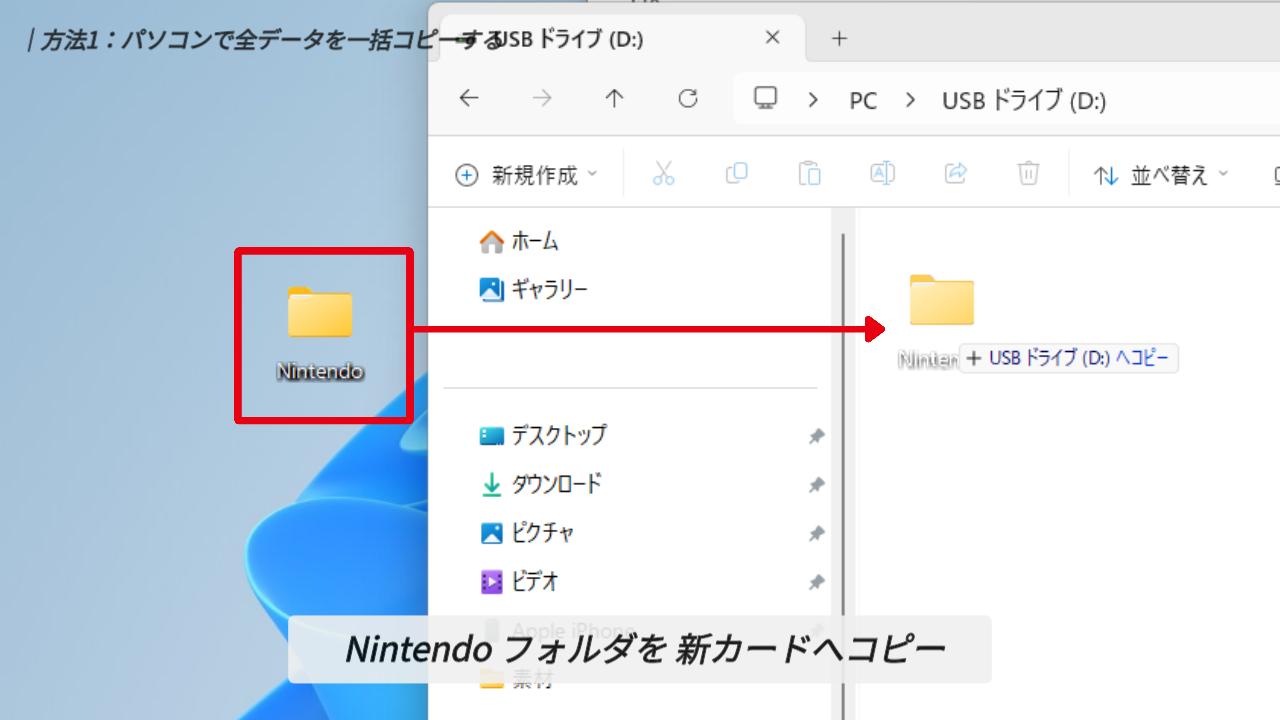
Task: Click the Rename icon in toolbar
Action: [x=882, y=174]
